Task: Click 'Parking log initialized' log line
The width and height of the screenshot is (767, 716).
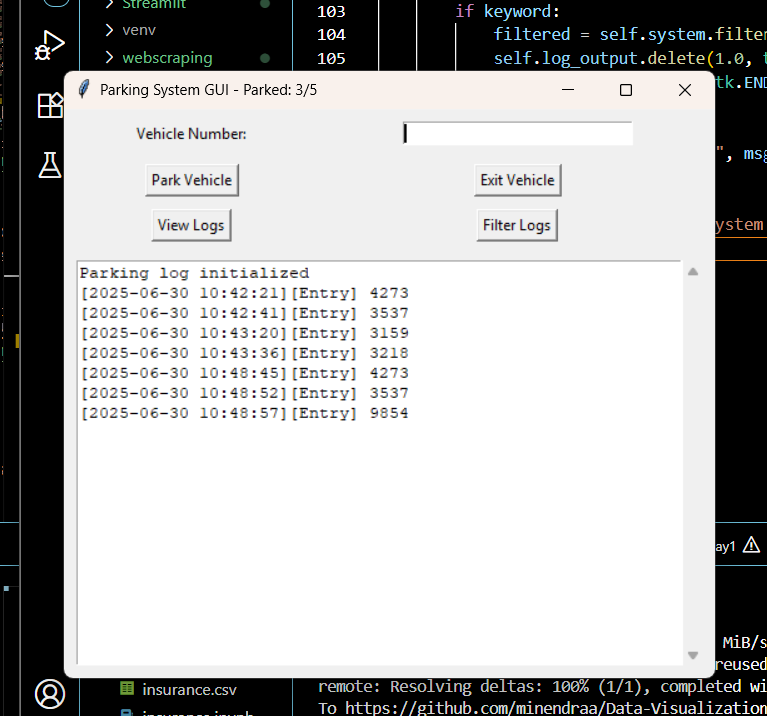Action: (195, 273)
